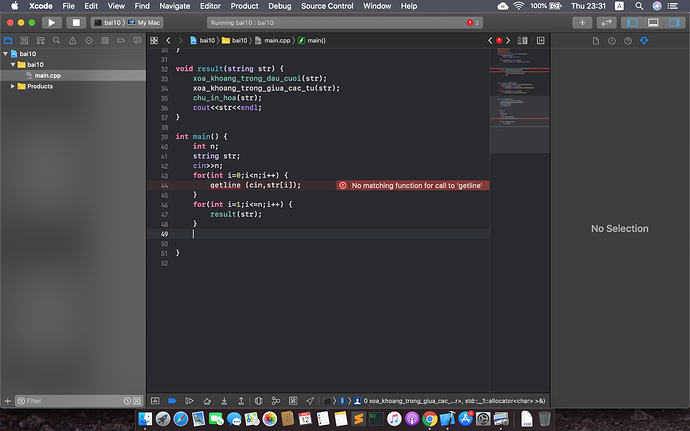Image resolution: width=690 pixels, height=431 pixels.
Task: Open Debug View Hierarchy
Action: point(259,401)
